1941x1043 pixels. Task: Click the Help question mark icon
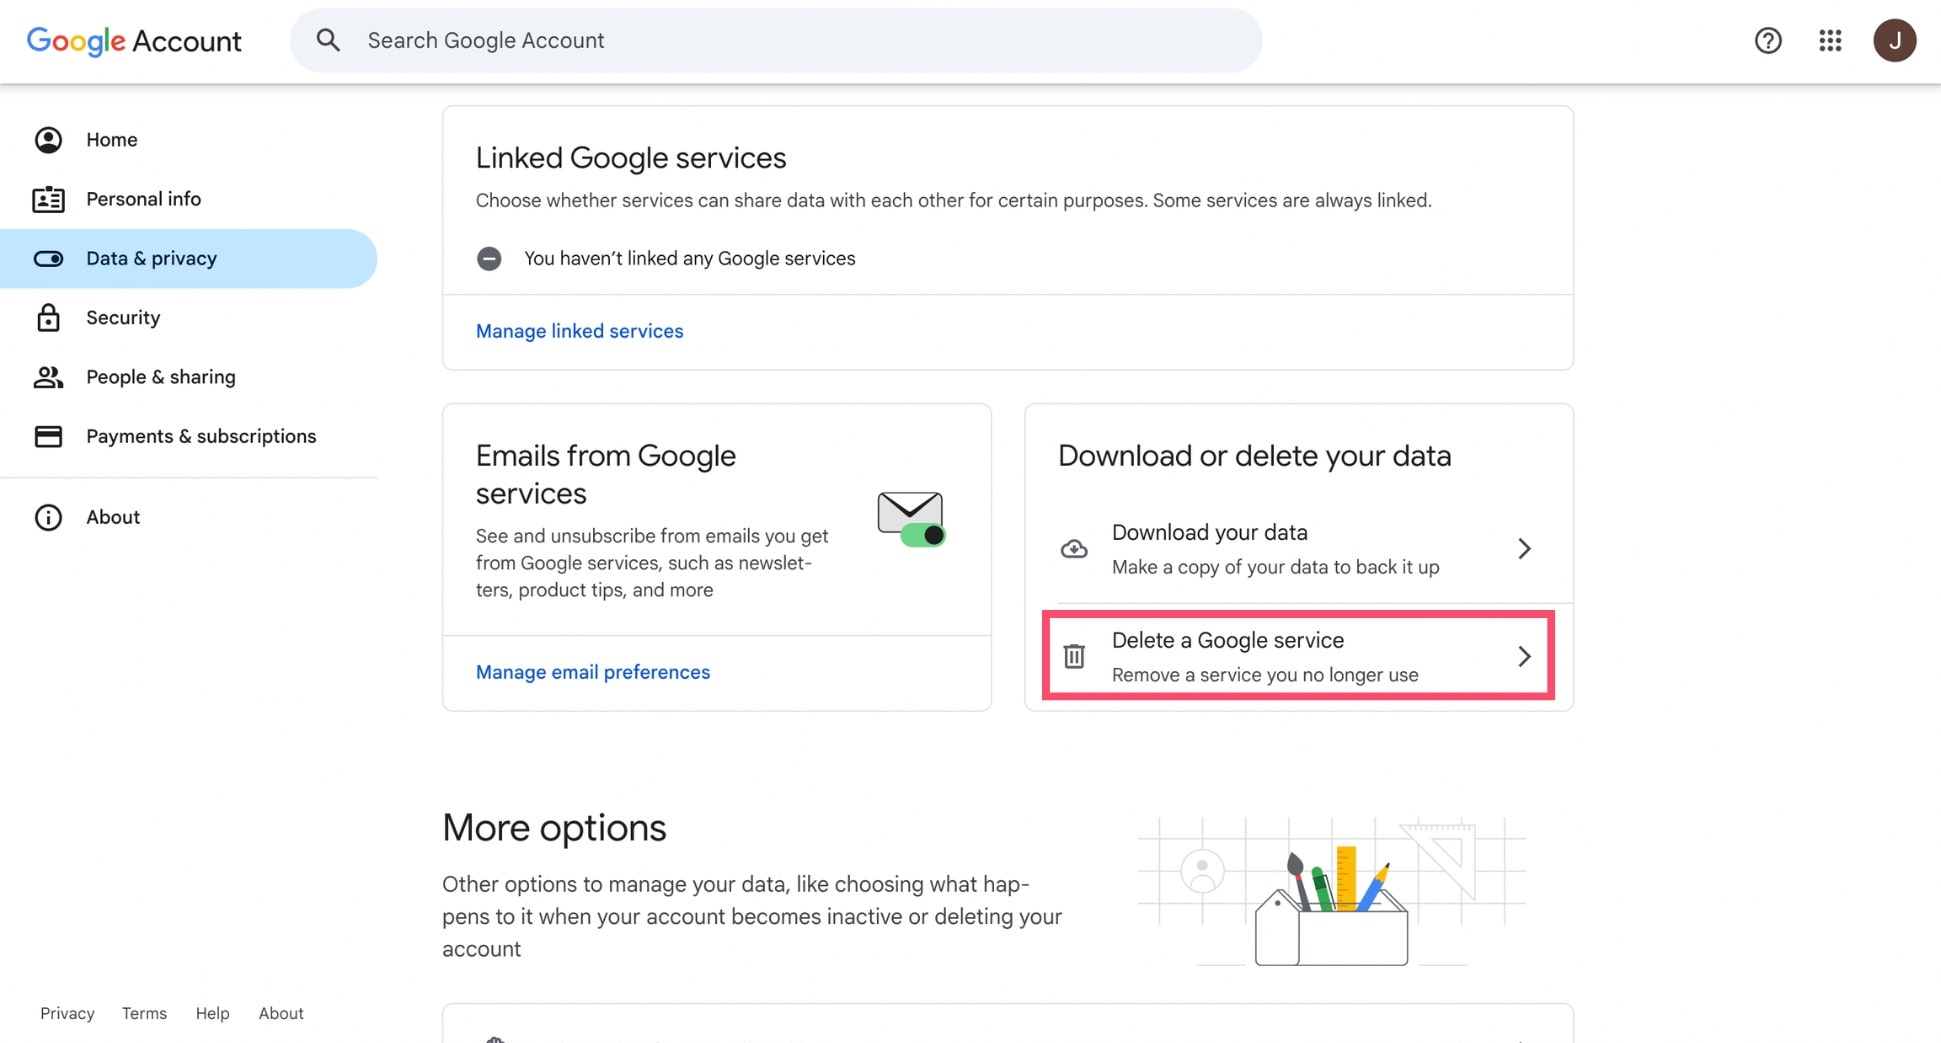(x=1768, y=40)
